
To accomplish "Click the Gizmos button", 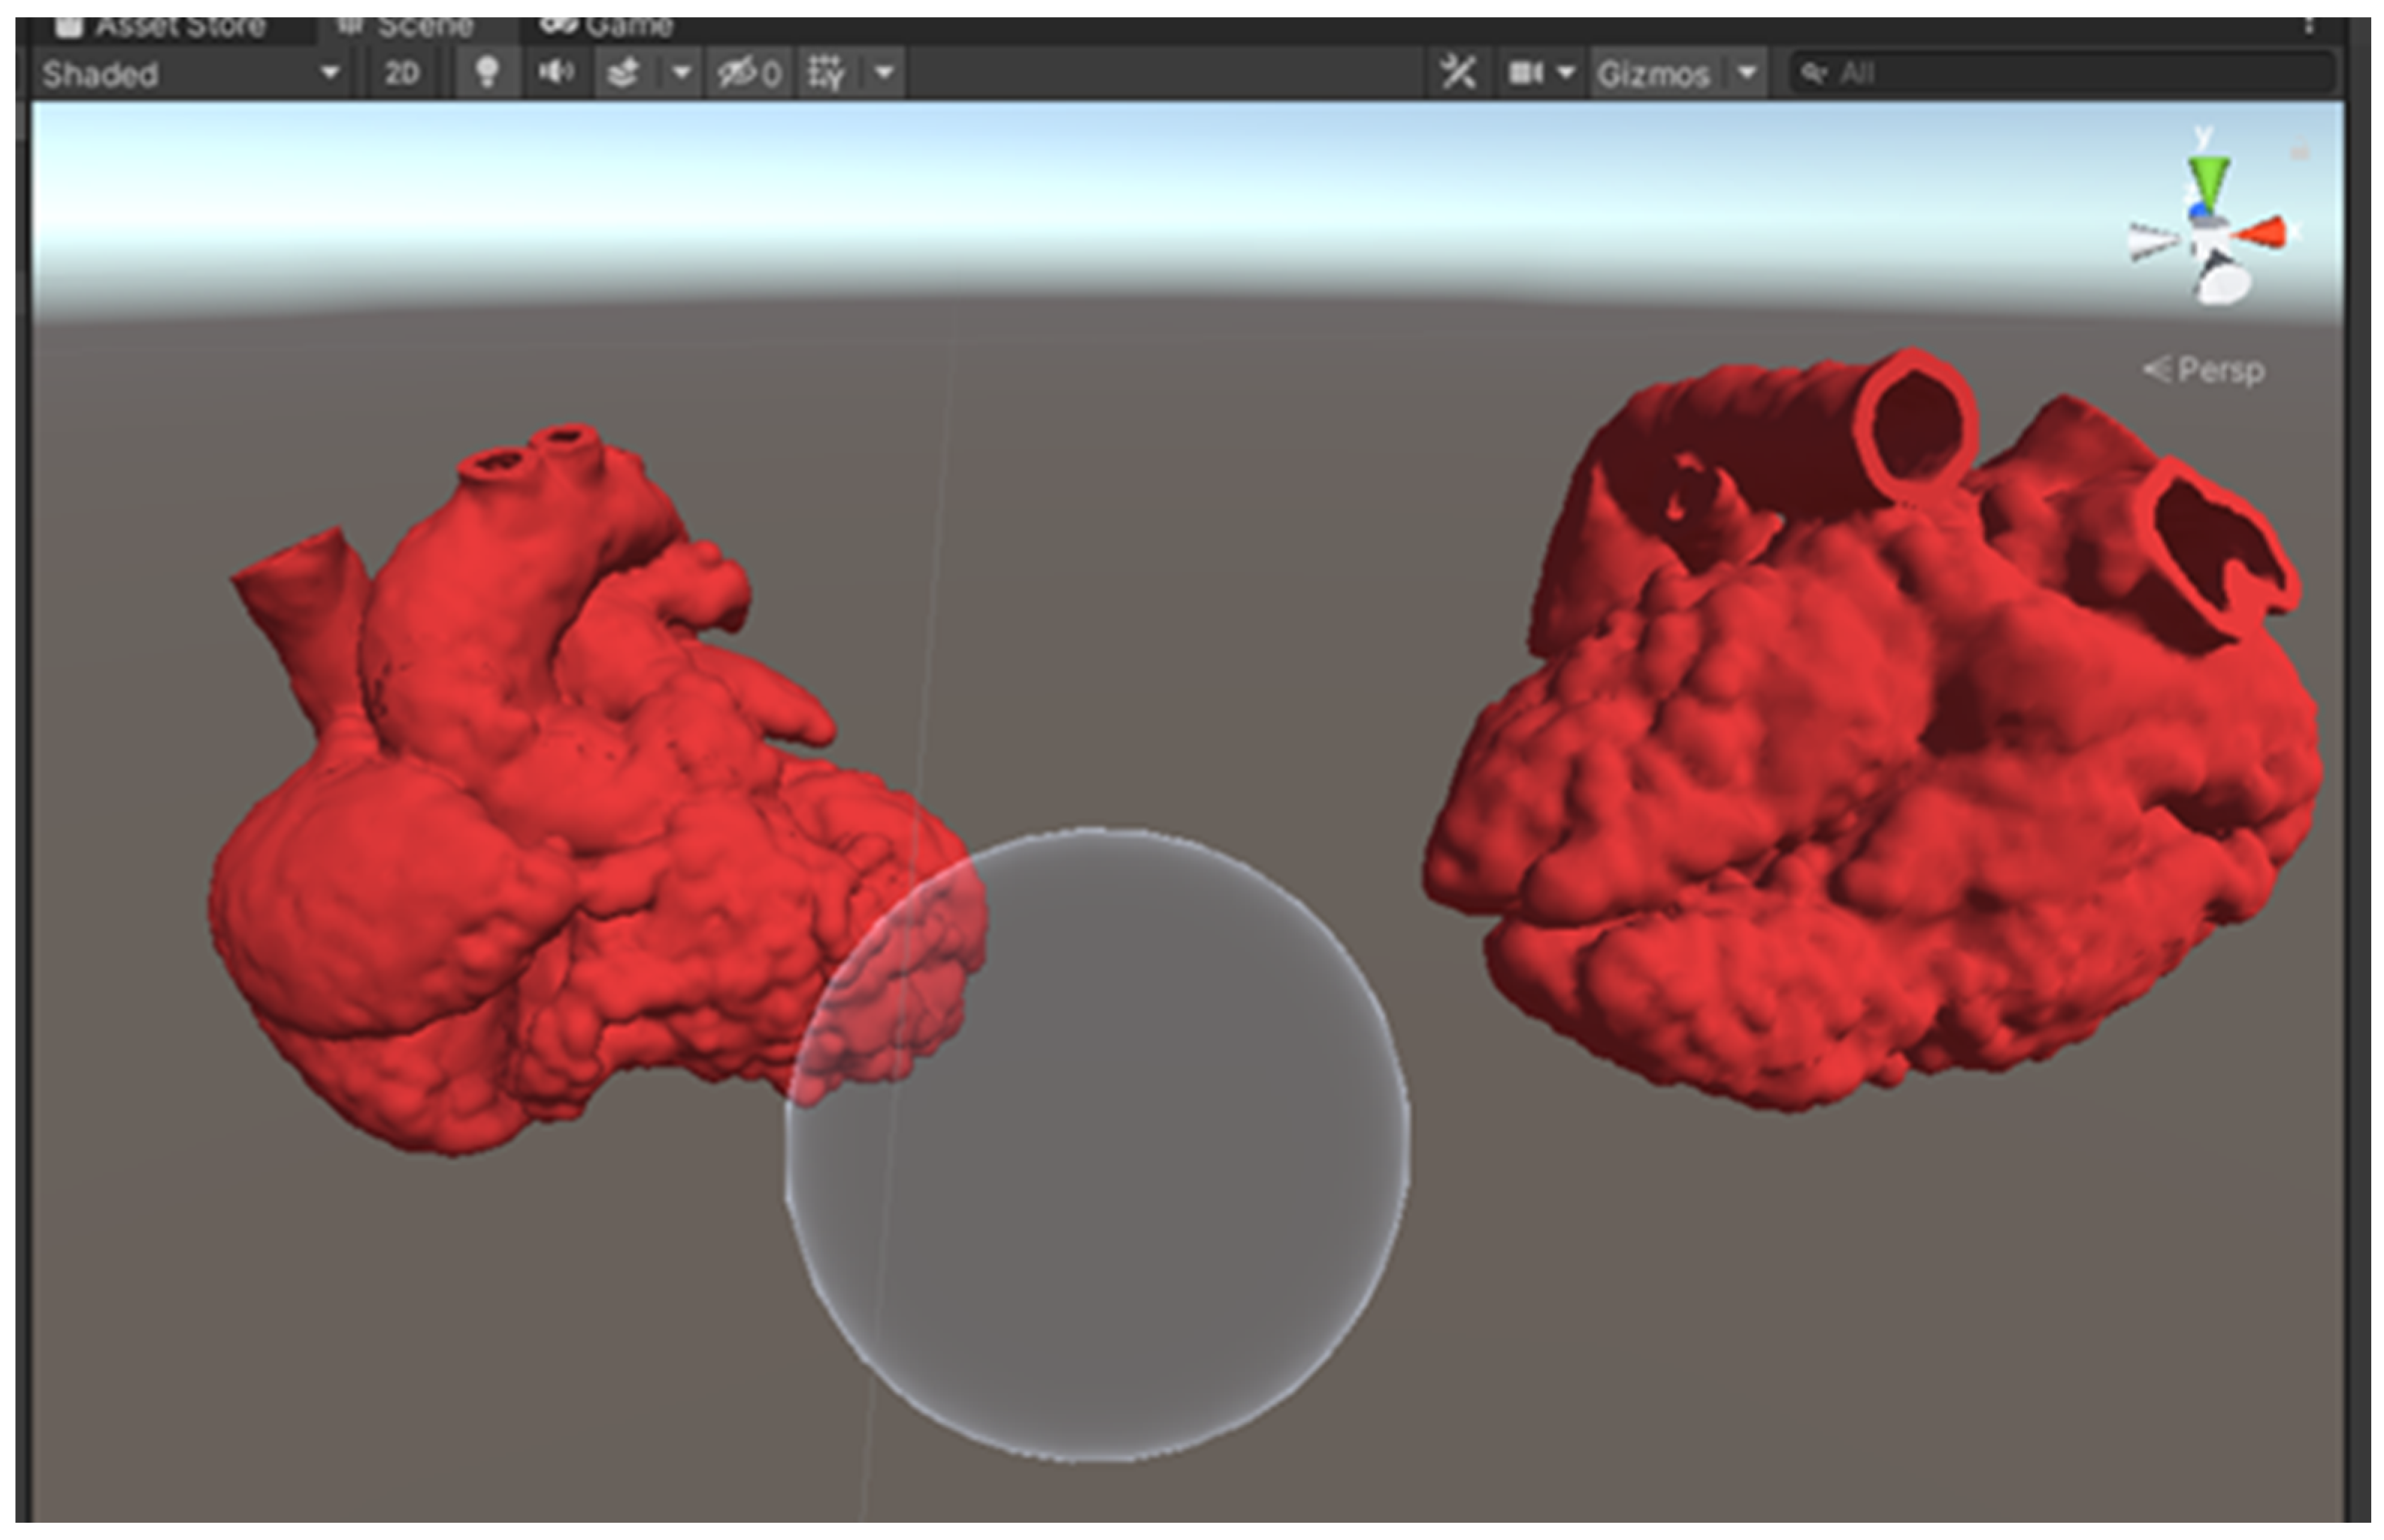I will (1654, 74).
